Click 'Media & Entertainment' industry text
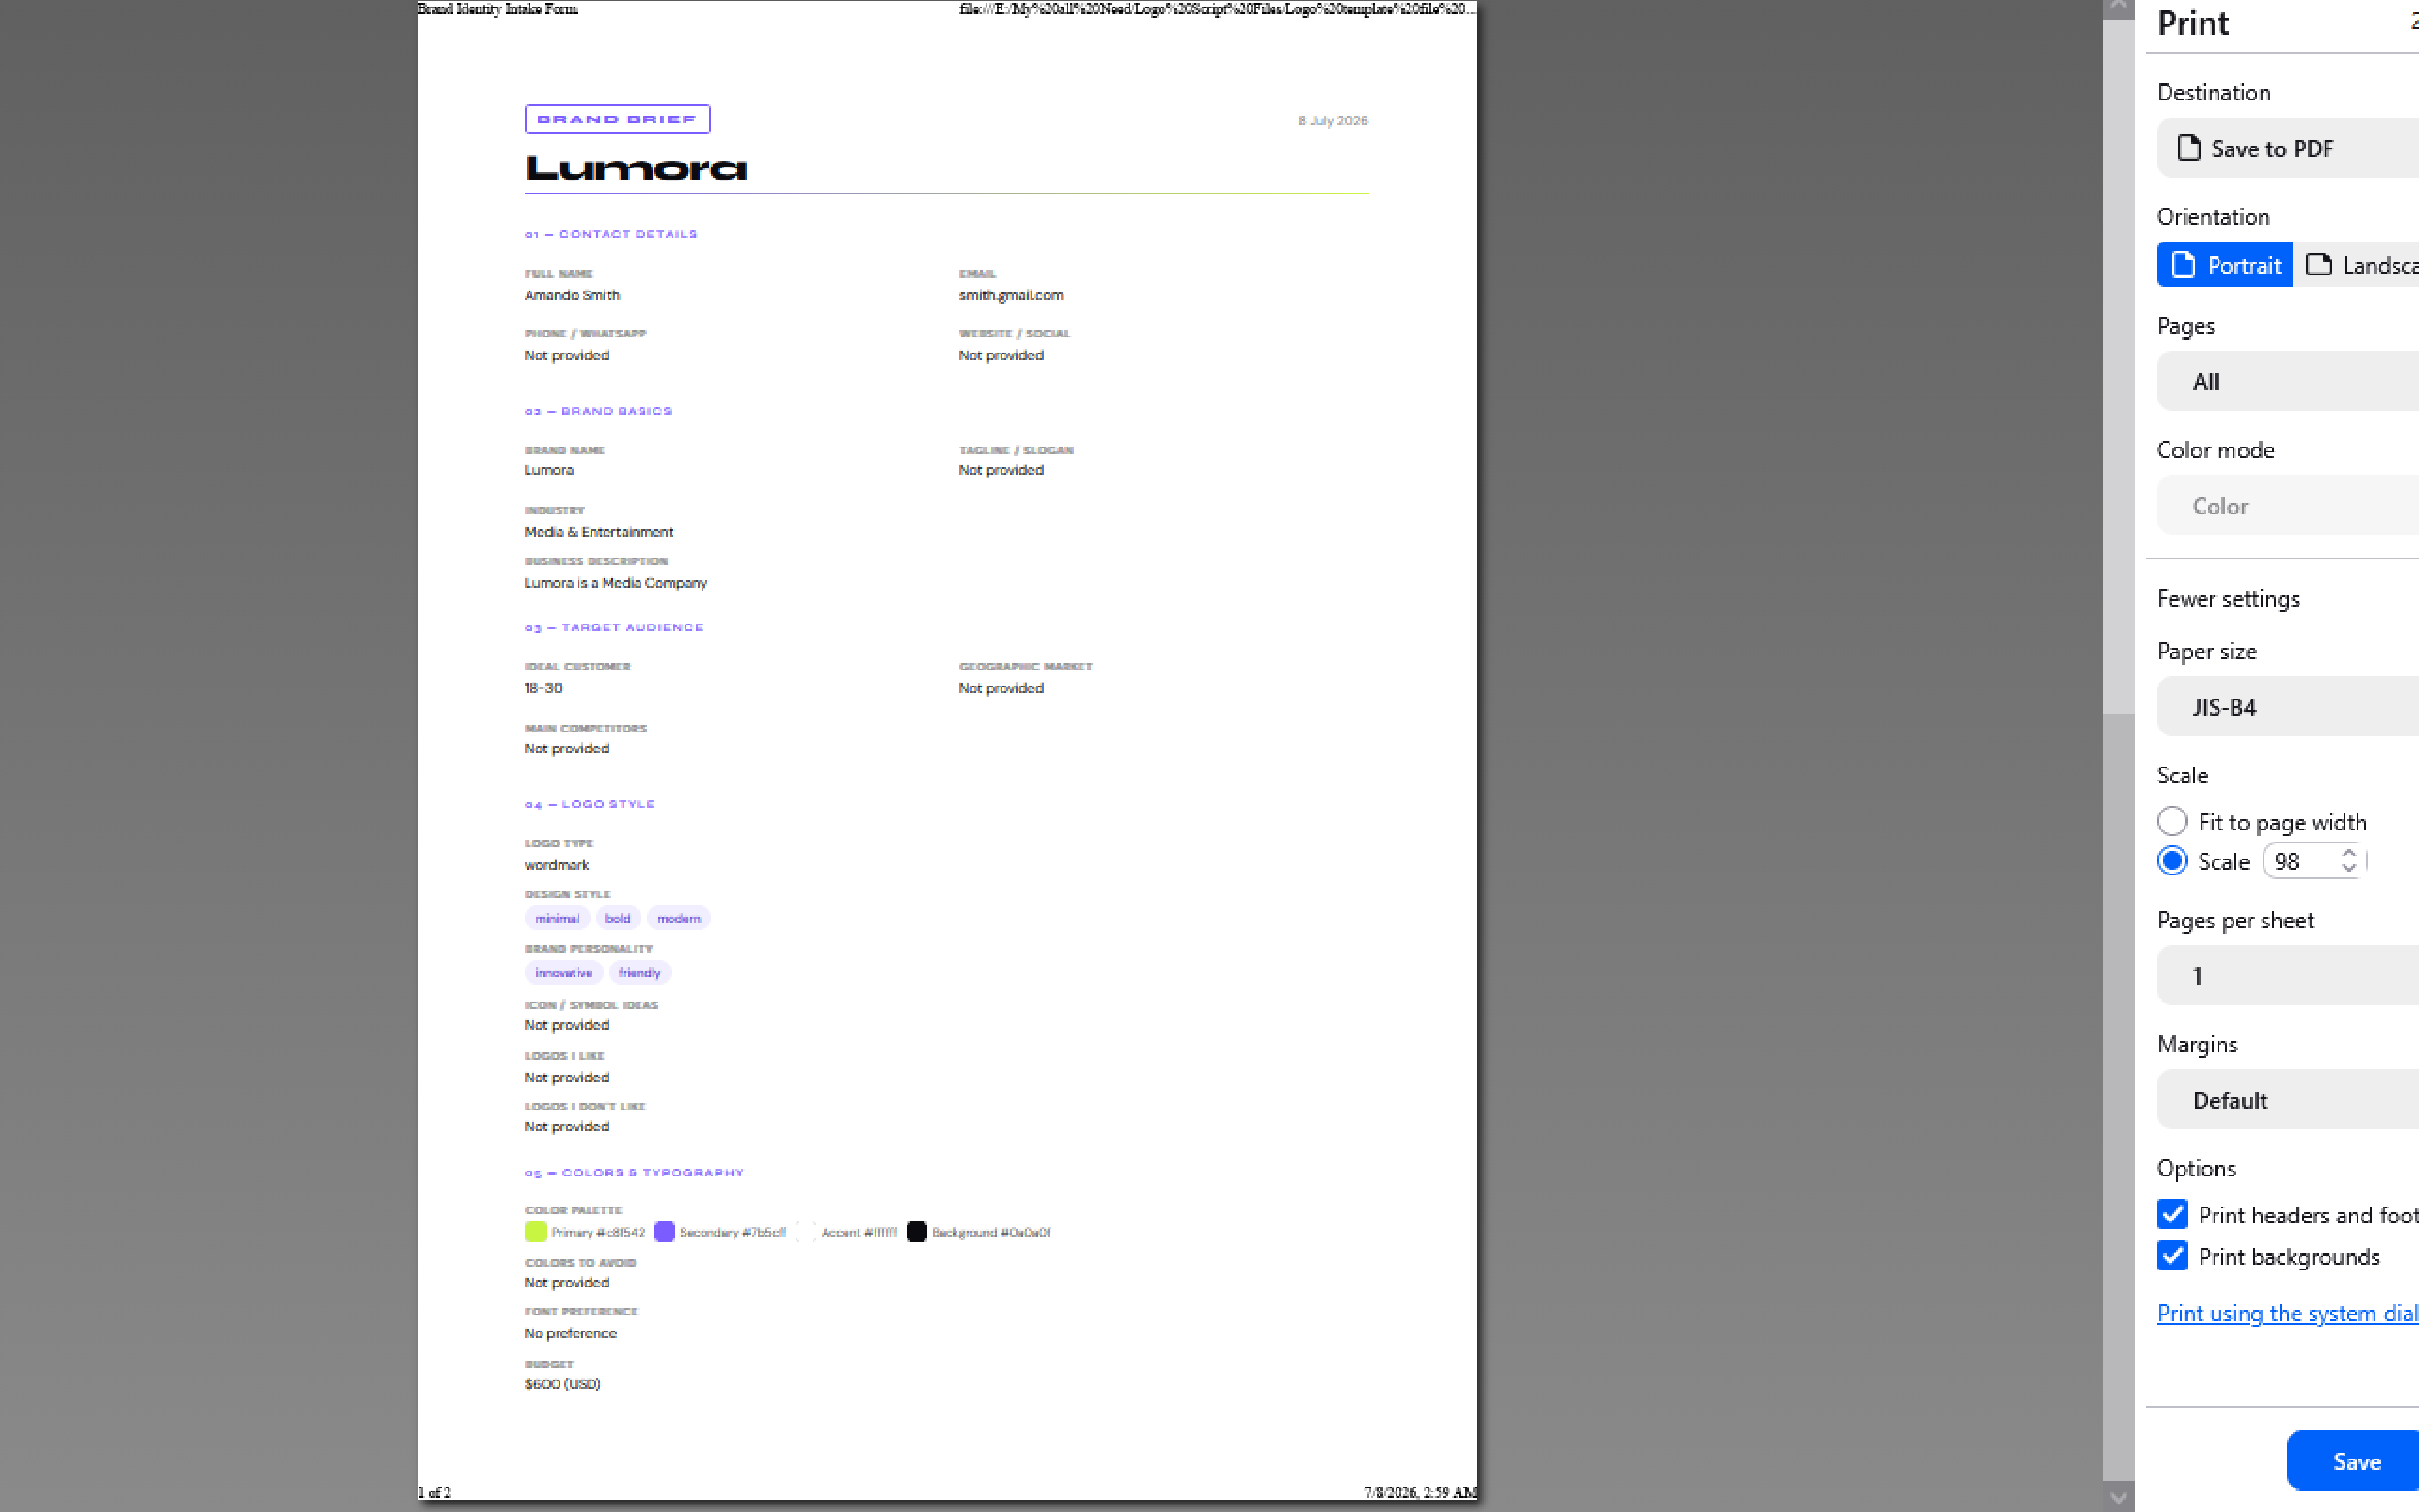Viewport: 2419px width, 1512px height. [599, 532]
